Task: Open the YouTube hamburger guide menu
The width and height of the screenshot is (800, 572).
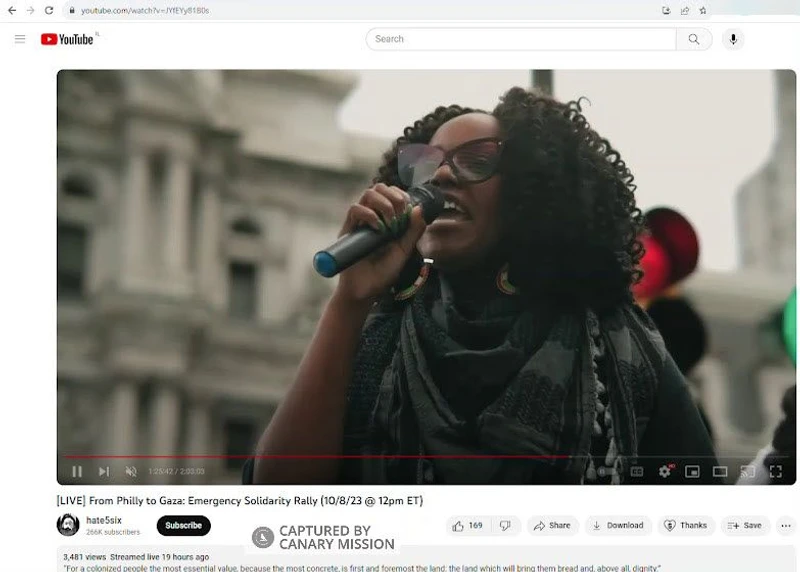Action: pyautogui.click(x=20, y=39)
